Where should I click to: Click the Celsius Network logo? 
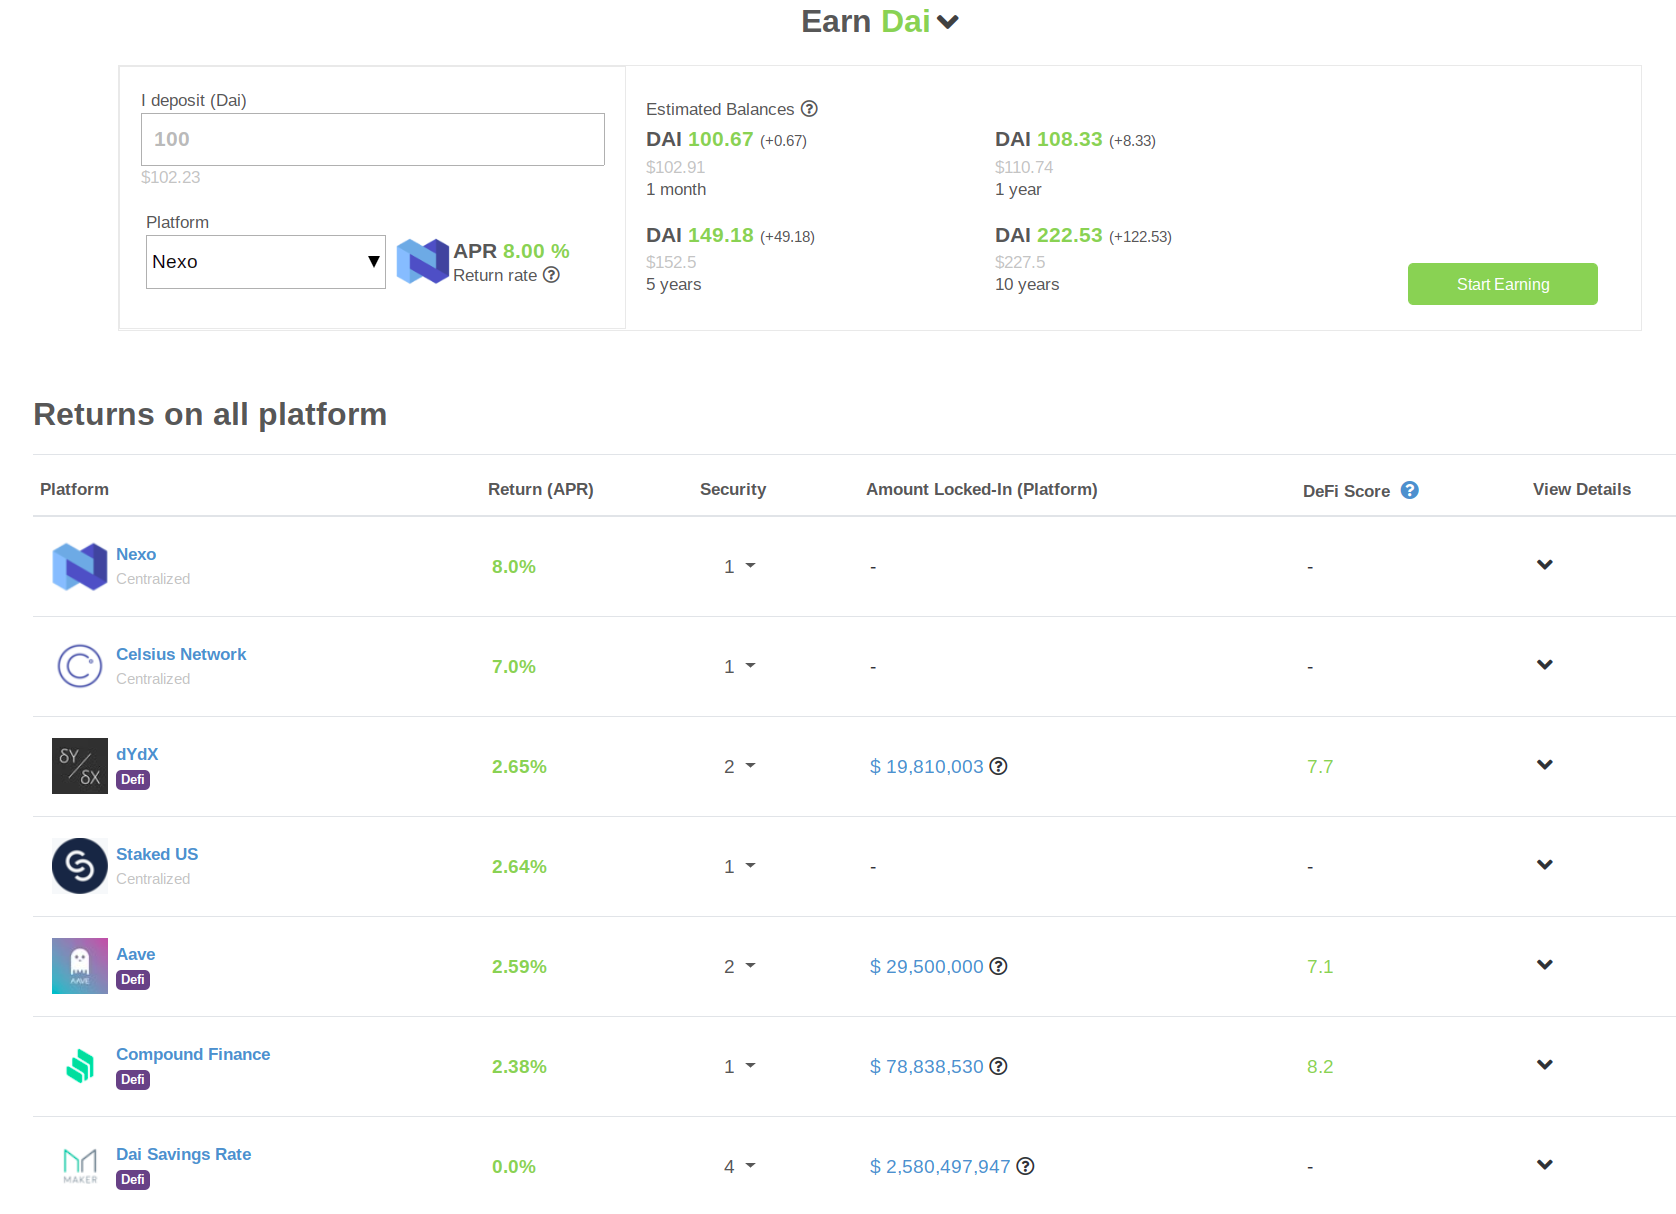[x=80, y=666]
